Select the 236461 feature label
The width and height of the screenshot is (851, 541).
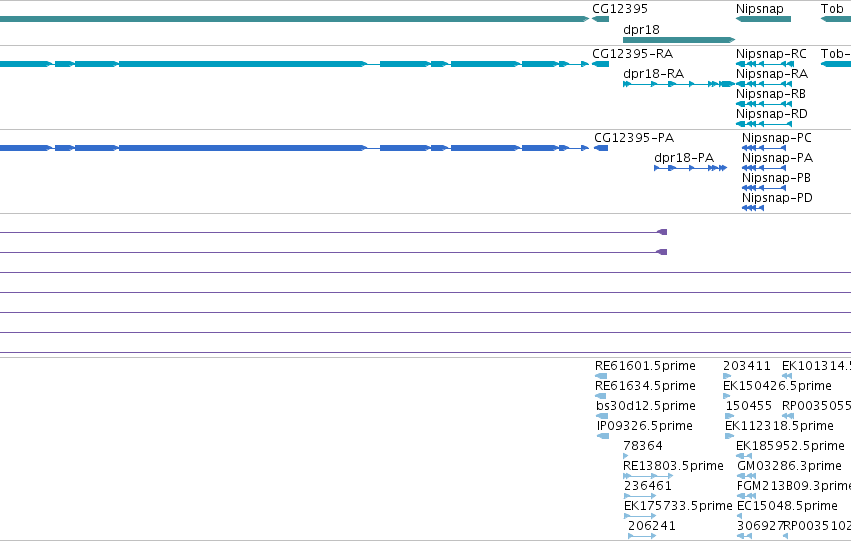click(x=648, y=486)
